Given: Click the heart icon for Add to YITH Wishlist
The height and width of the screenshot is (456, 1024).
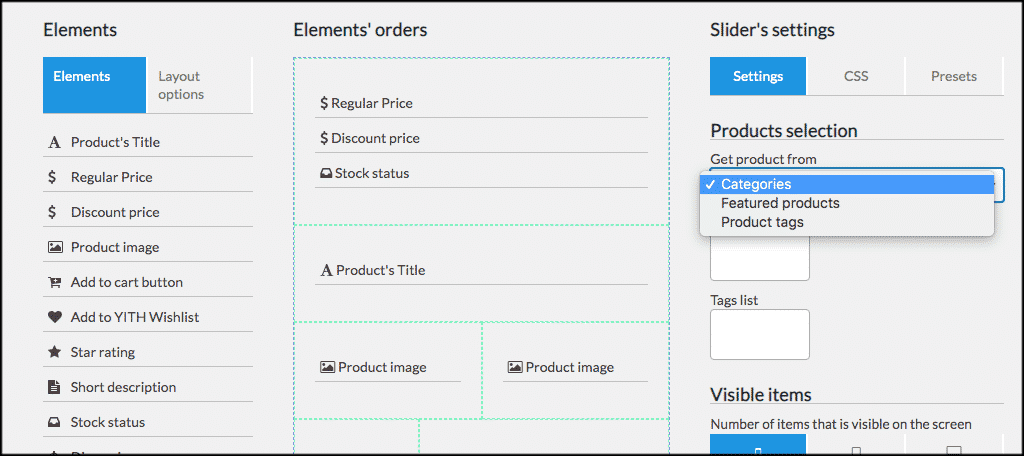Looking at the screenshot, I should [54, 317].
